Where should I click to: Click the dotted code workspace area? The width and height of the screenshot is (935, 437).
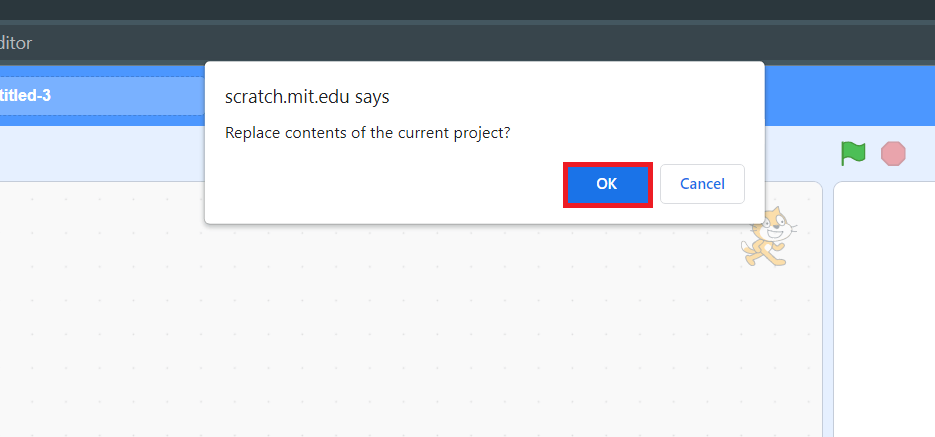pyautogui.click(x=300, y=320)
